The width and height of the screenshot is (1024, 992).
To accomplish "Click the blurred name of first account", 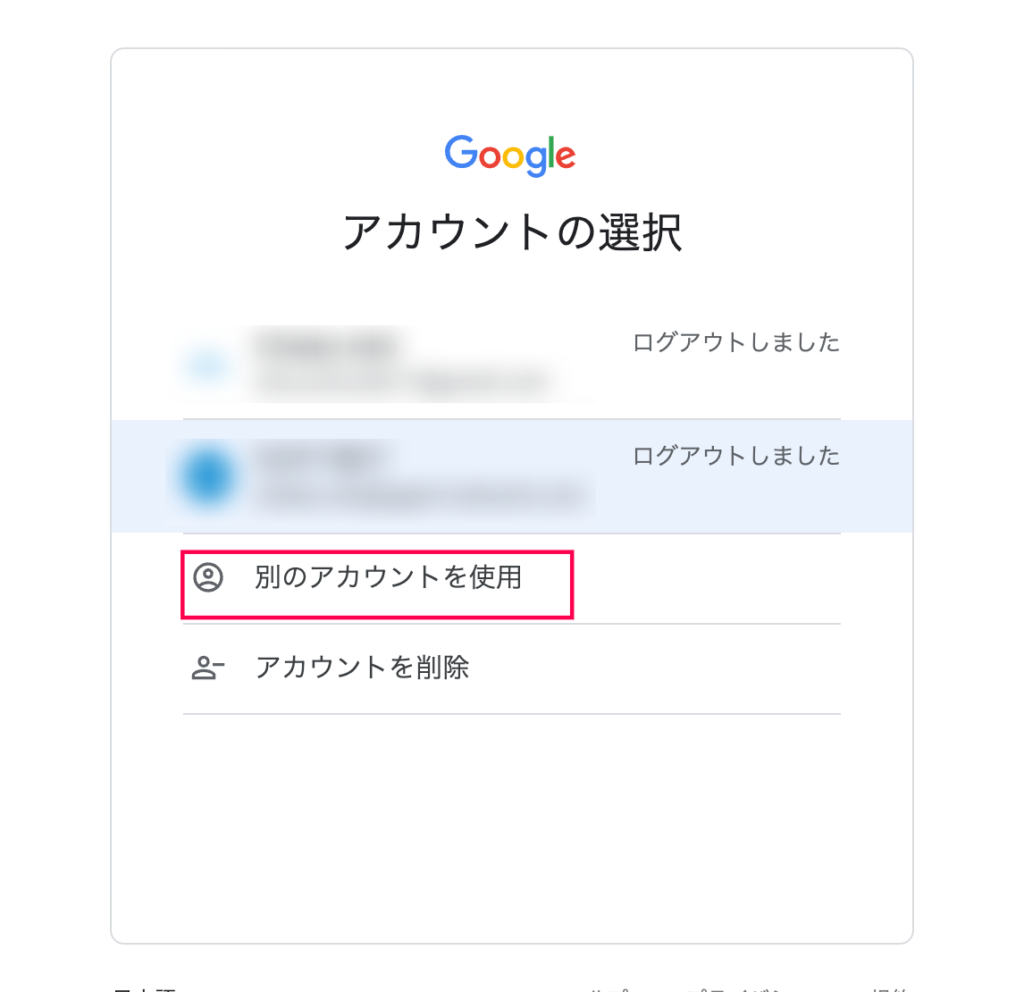I will coord(327,346).
